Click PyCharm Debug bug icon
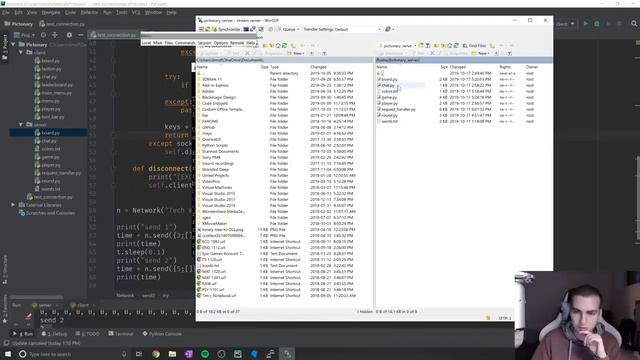Viewport: 640px width, 360px height. pyautogui.click(x=597, y=24)
